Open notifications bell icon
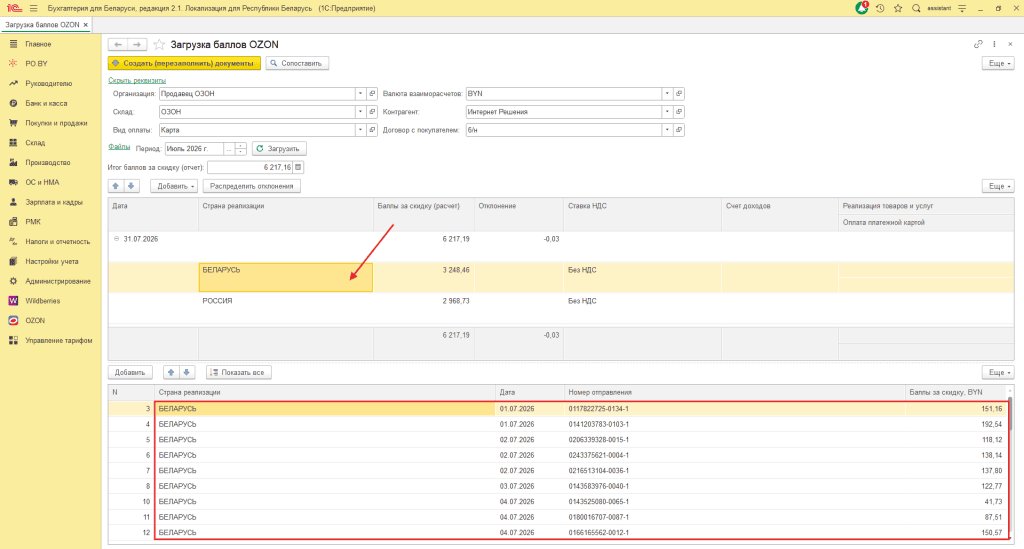 (862, 8)
